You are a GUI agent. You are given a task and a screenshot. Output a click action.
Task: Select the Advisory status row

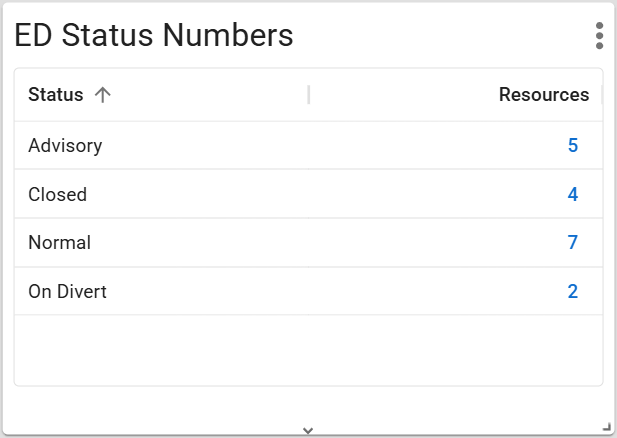[x=300, y=146]
